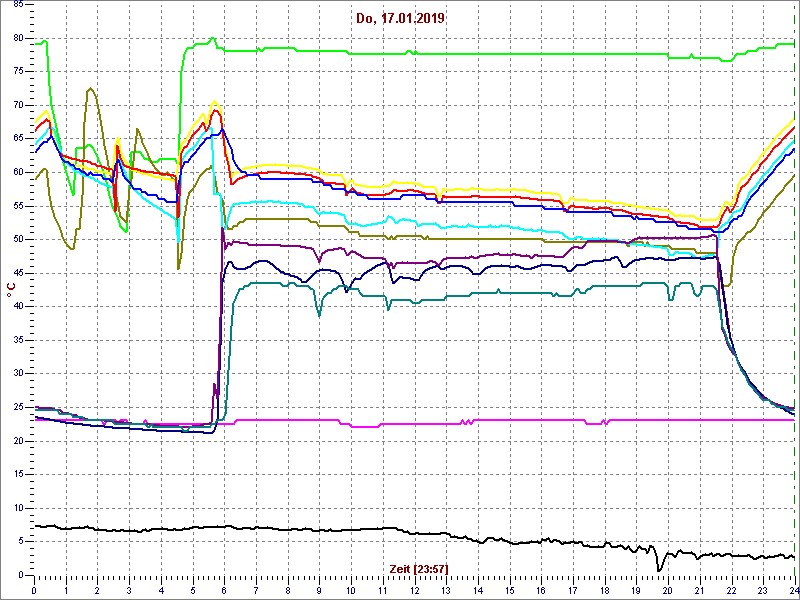The width and height of the screenshot is (800, 600).
Task: Select the '65' temperature axis label
Action: pyautogui.click(x=18, y=138)
